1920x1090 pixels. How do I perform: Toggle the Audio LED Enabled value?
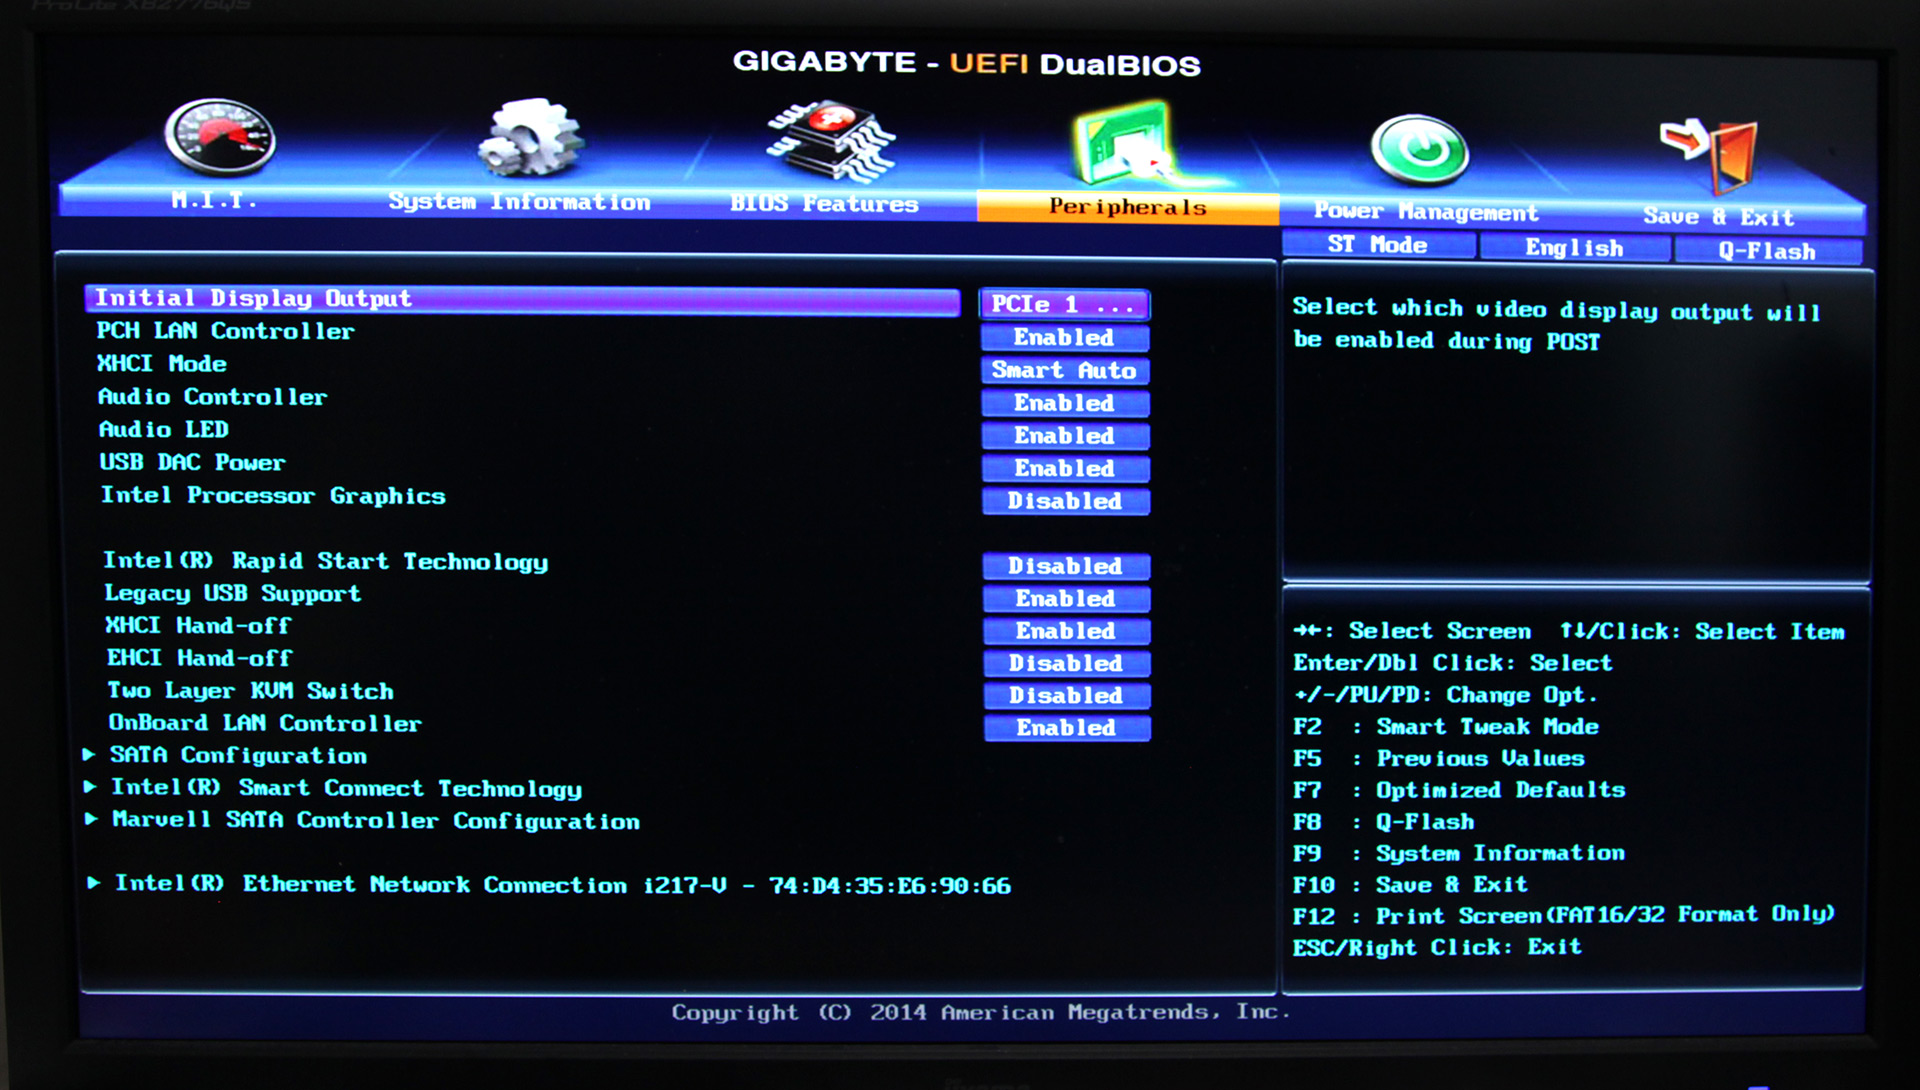1065,436
